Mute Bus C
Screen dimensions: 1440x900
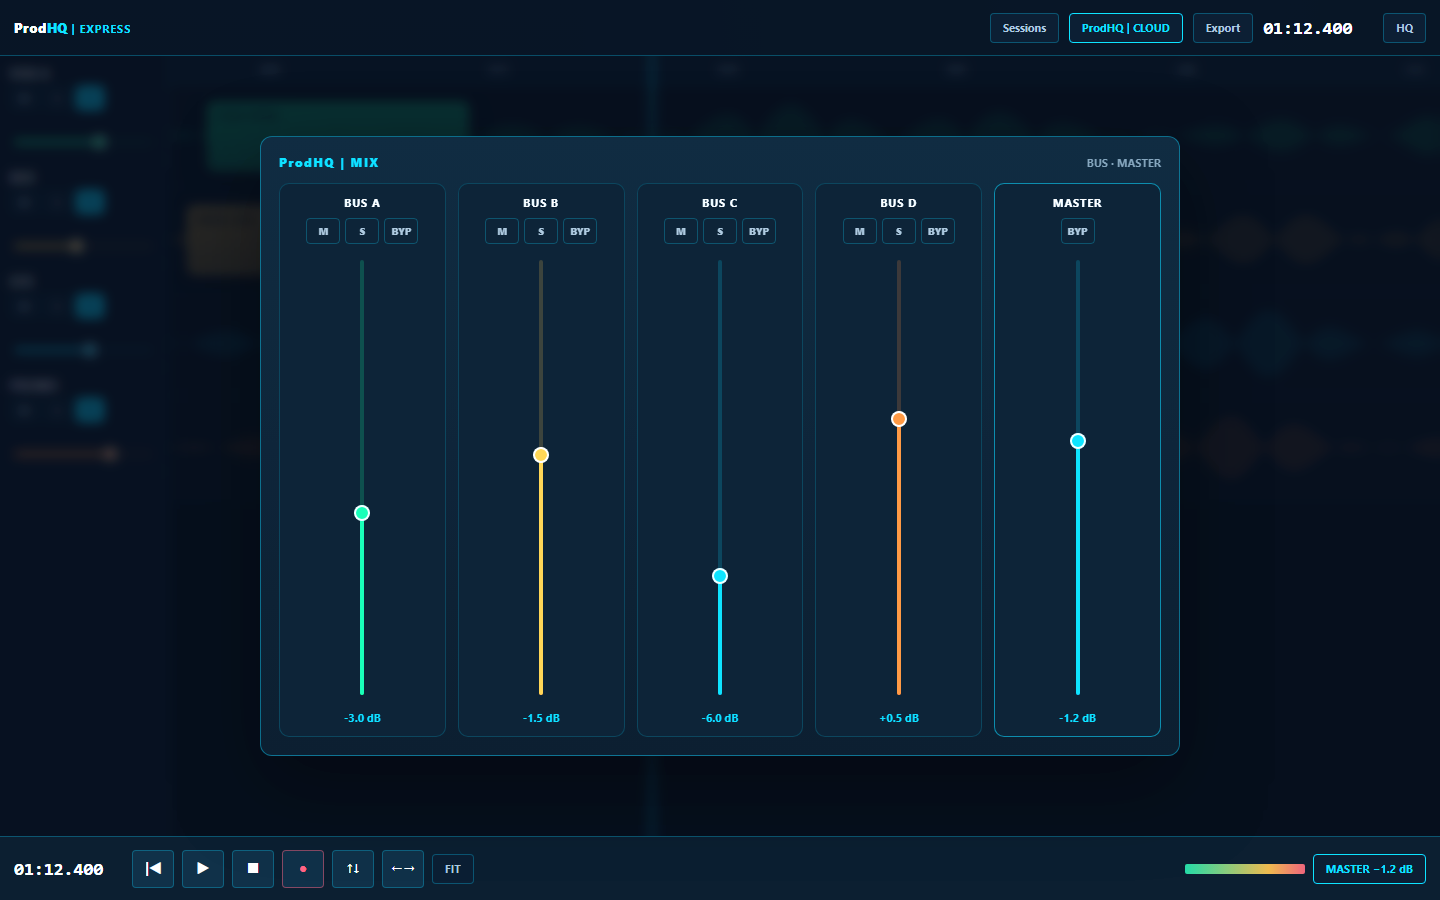681,231
